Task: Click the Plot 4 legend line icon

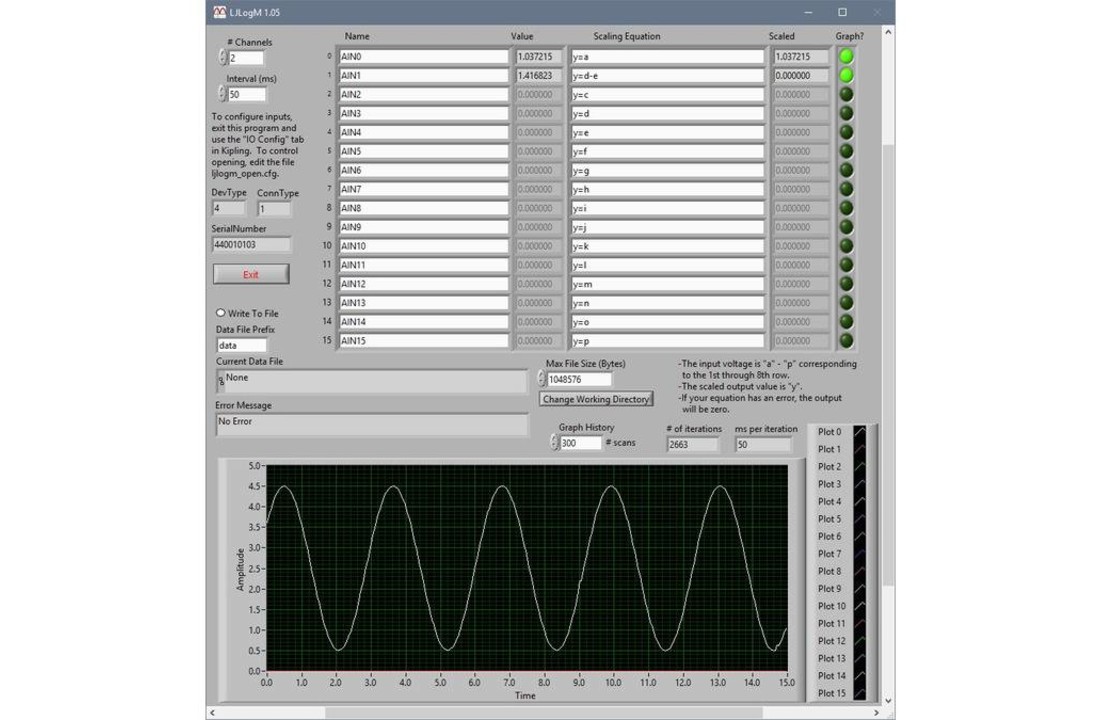Action: pos(860,501)
